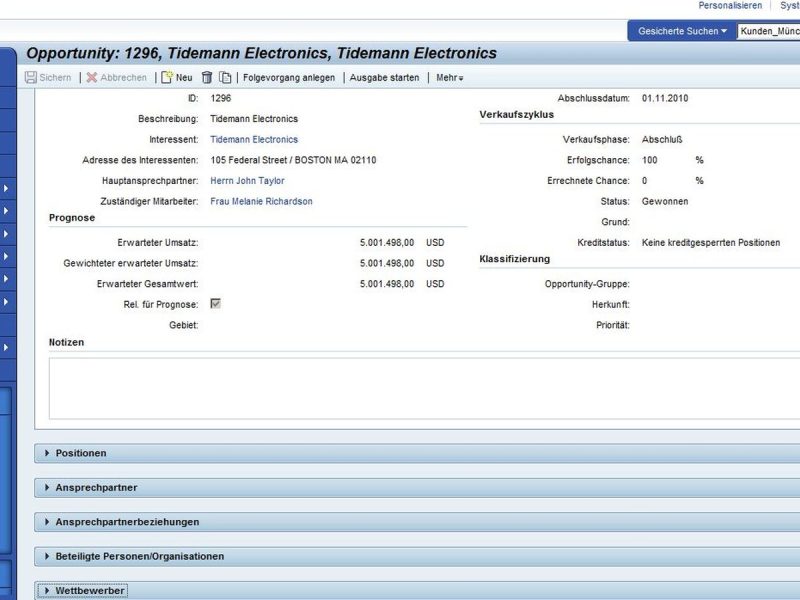This screenshot has width=800, height=600.
Task: Select the Erfolgschance value 100
Action: 649,160
